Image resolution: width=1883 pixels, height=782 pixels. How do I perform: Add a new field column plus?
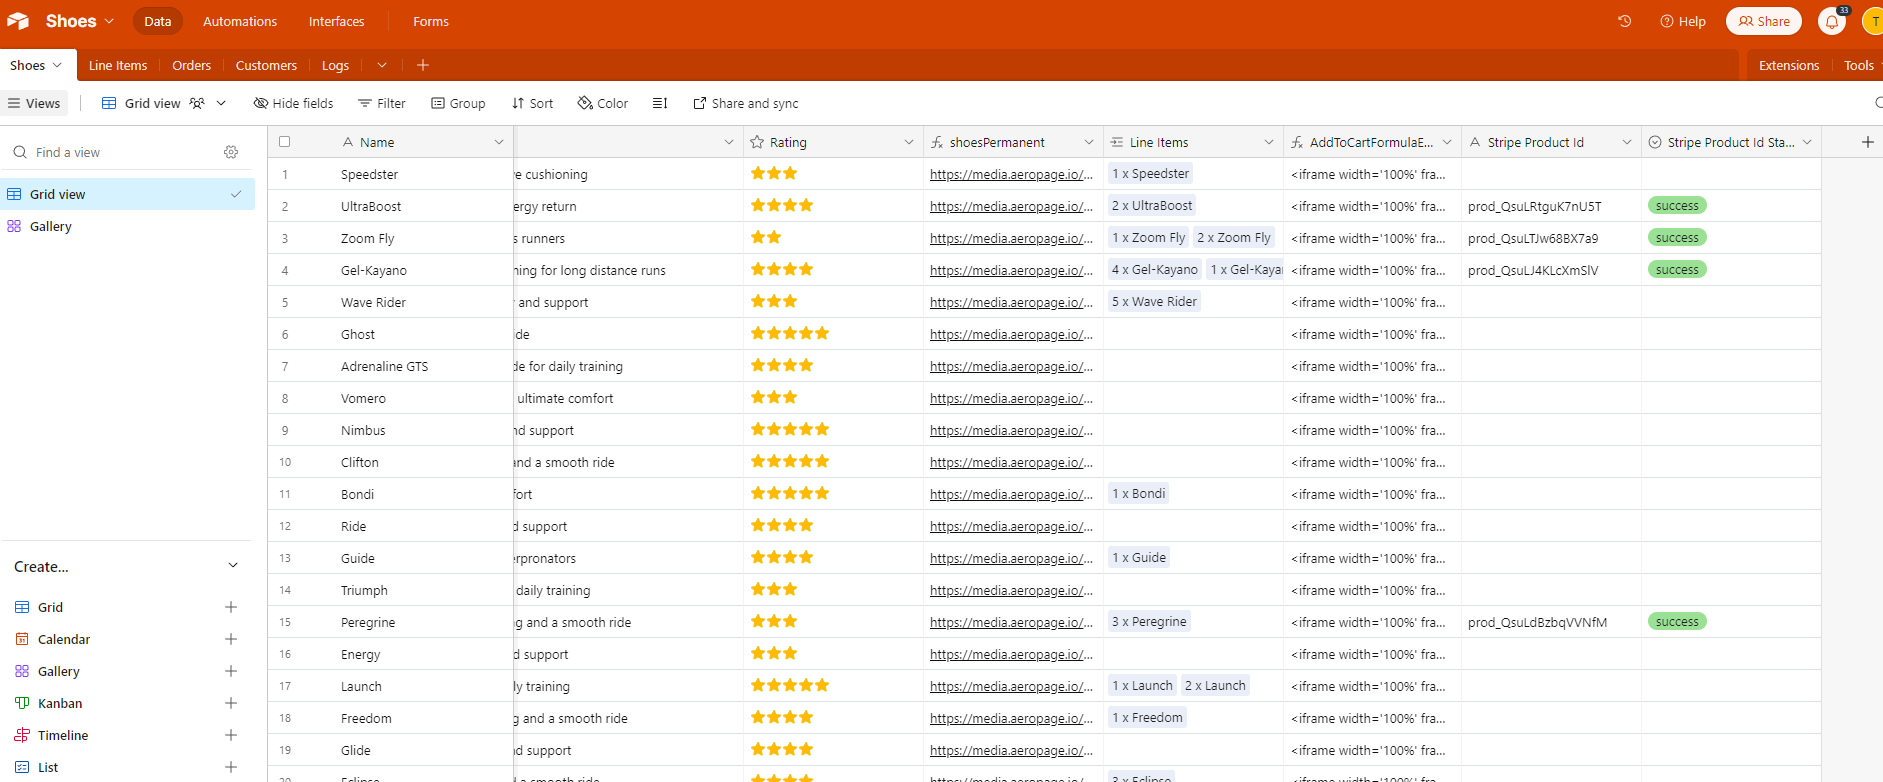1867,142
